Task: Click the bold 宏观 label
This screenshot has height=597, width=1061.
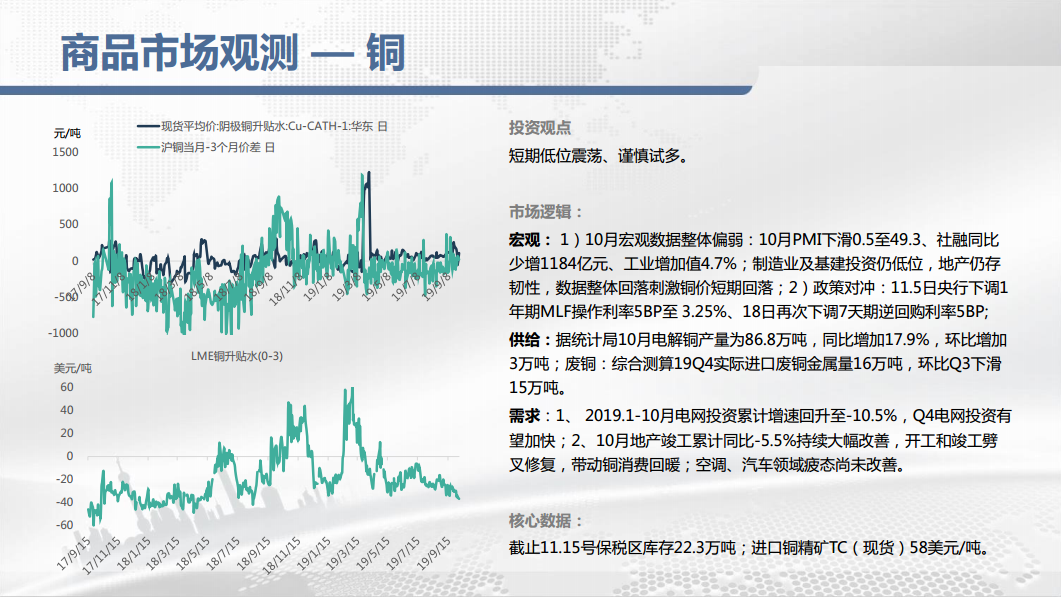Action: (529, 241)
